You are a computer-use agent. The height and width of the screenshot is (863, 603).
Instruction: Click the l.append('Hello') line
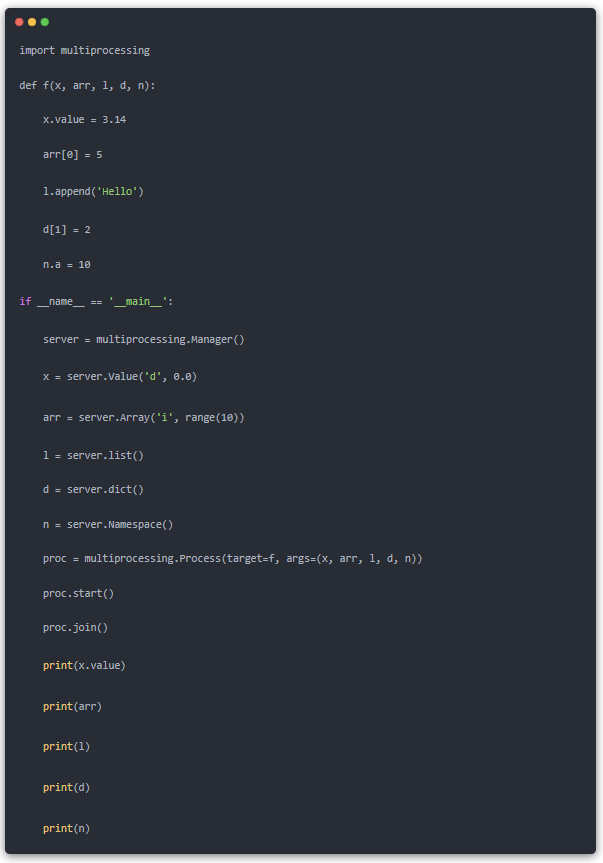(93, 190)
